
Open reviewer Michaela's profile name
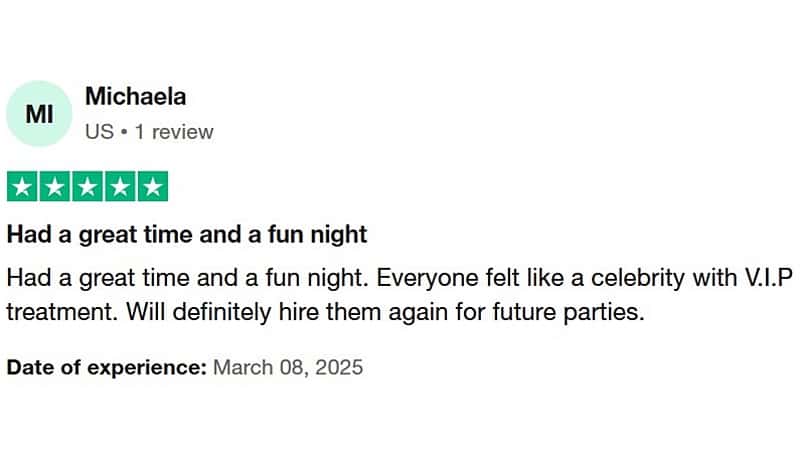135,97
